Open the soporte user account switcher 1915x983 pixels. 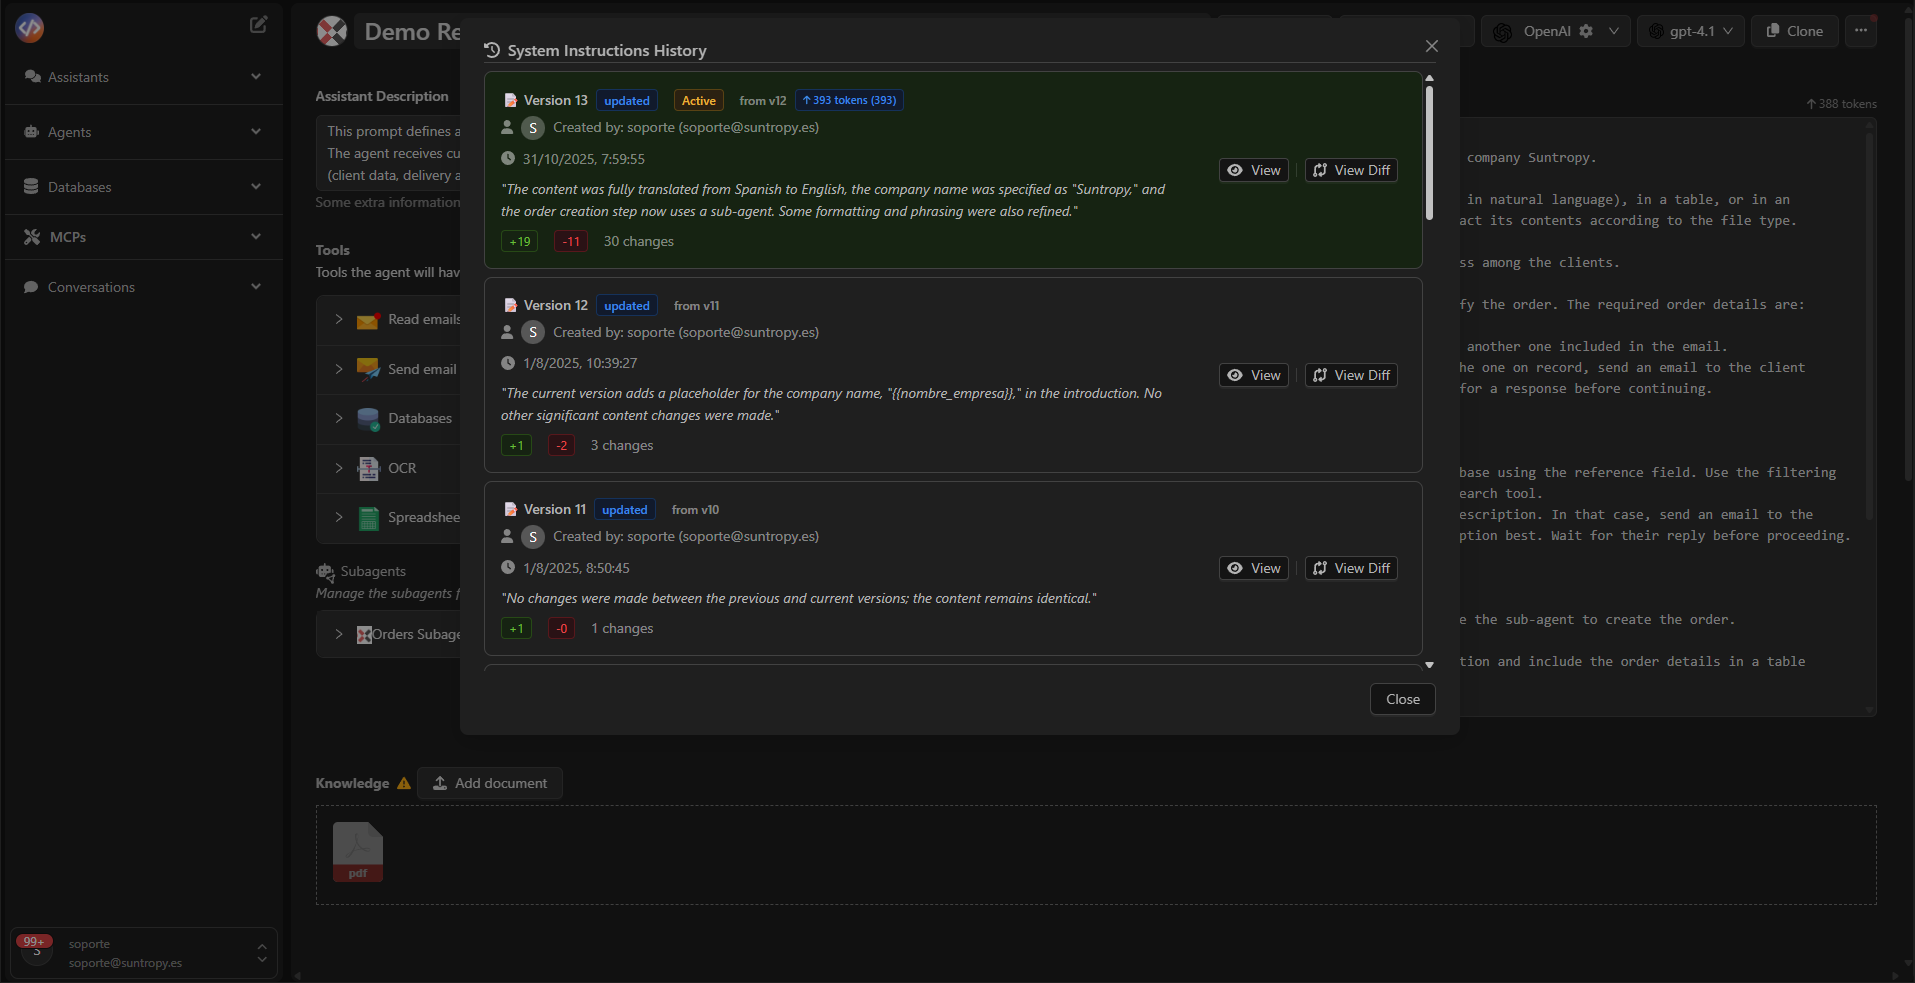pos(144,953)
